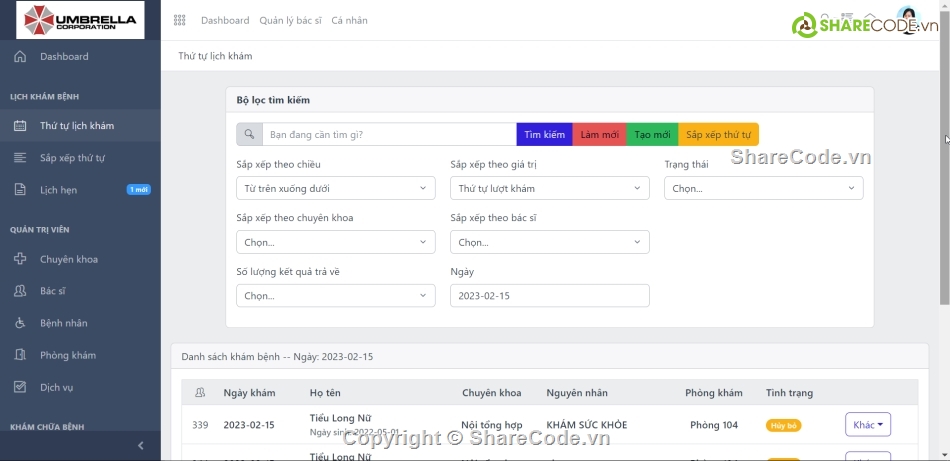
Task: Click the Dashboard home icon in sidebar
Action: [x=20, y=57]
